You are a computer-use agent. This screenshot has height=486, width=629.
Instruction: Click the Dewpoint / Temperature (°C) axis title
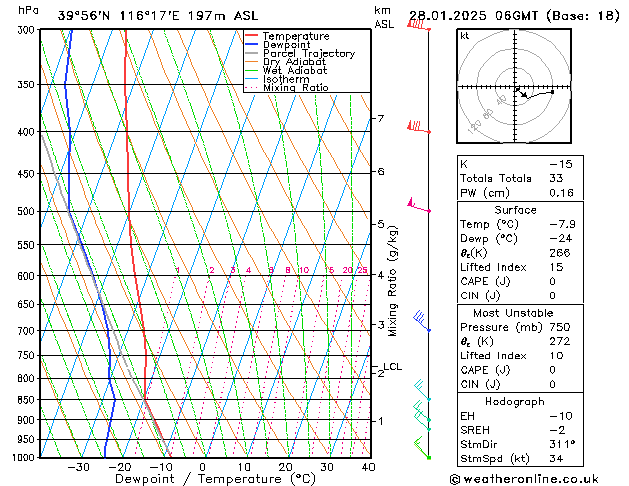tap(215, 479)
